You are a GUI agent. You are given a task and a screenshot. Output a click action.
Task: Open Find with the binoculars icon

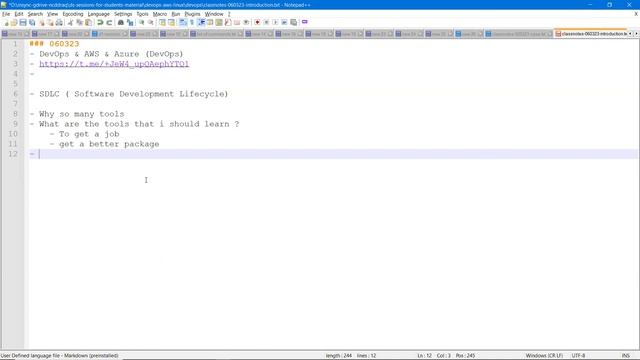click(121, 22)
